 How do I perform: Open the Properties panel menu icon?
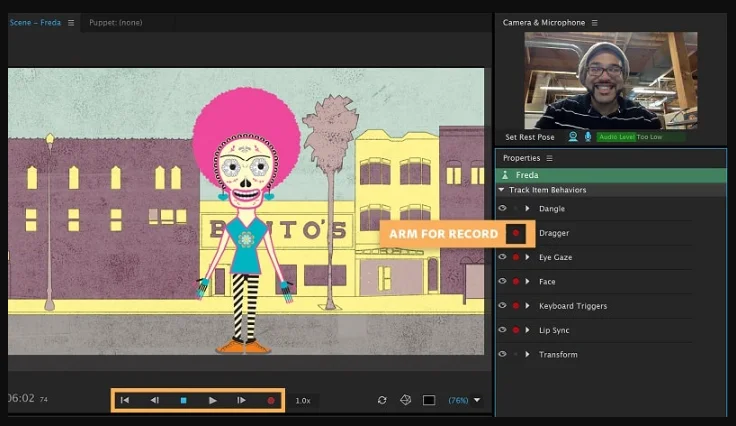tap(550, 158)
